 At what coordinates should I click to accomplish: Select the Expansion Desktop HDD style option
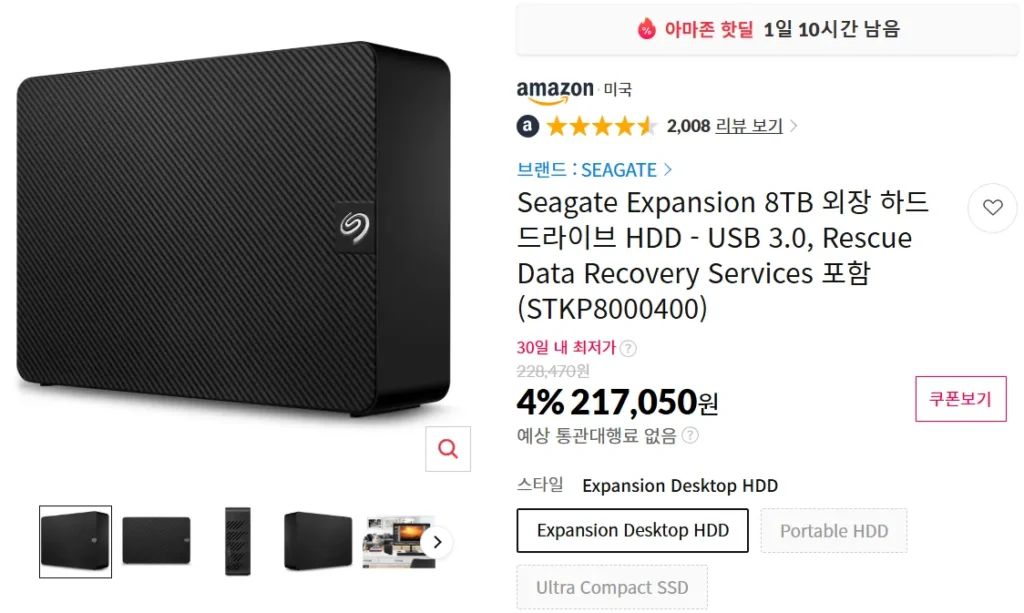pos(631,531)
